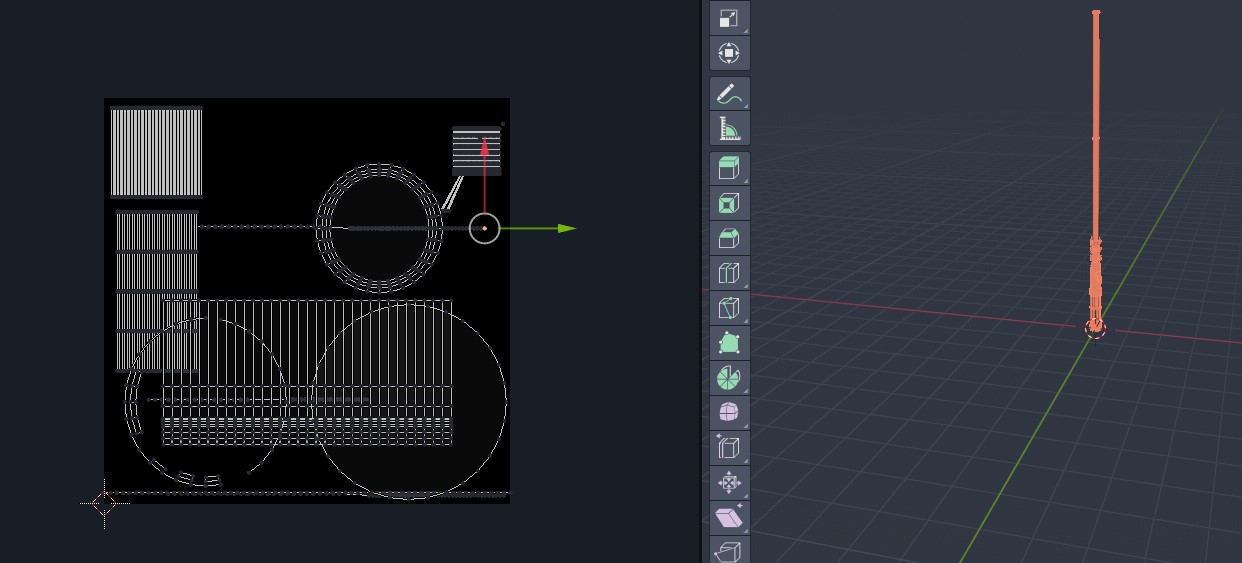Activate the Shrink/Fatten tool
1242x563 pixels.
click(x=729, y=483)
